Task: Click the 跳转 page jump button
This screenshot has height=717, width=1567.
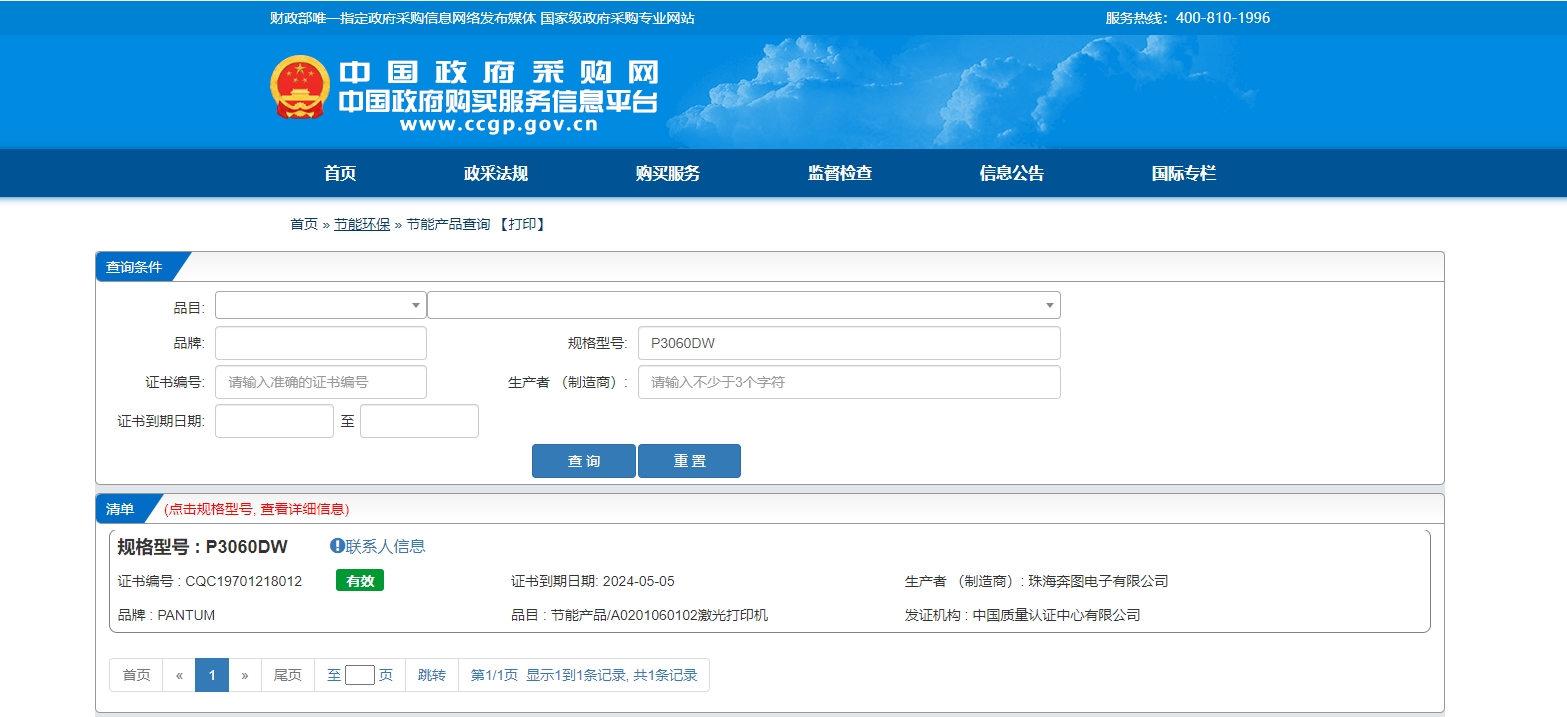Action: (432, 675)
